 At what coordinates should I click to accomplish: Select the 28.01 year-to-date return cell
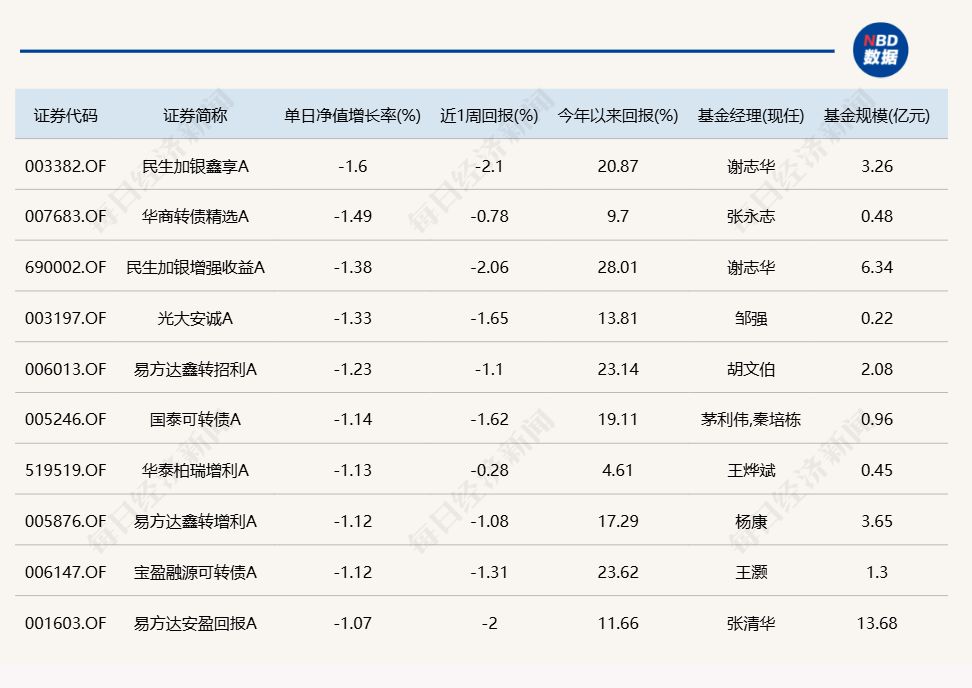click(x=617, y=267)
